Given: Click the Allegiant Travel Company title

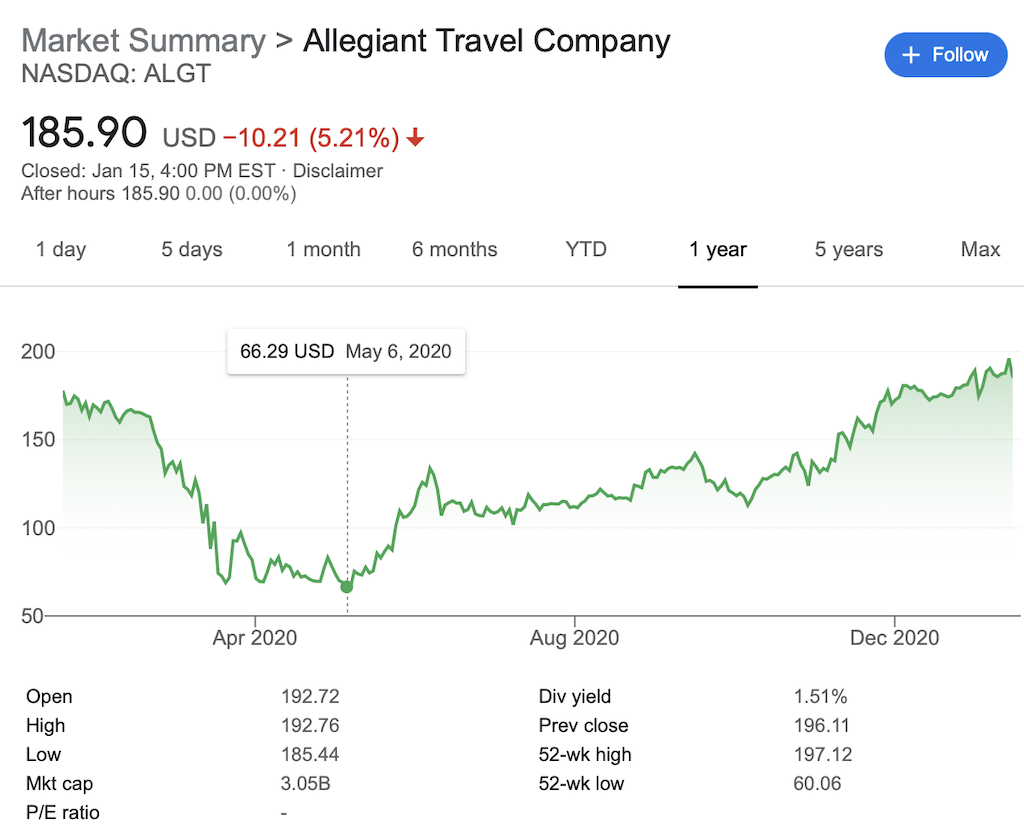Looking at the screenshot, I should tap(486, 41).
